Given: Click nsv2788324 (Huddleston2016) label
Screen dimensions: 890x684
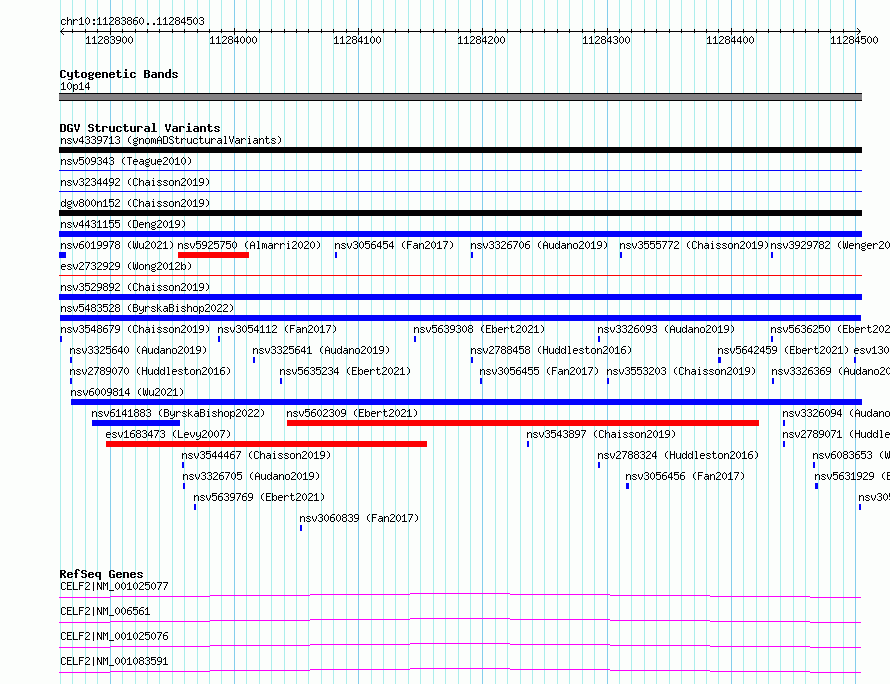Looking at the screenshot, I should 678,455.
